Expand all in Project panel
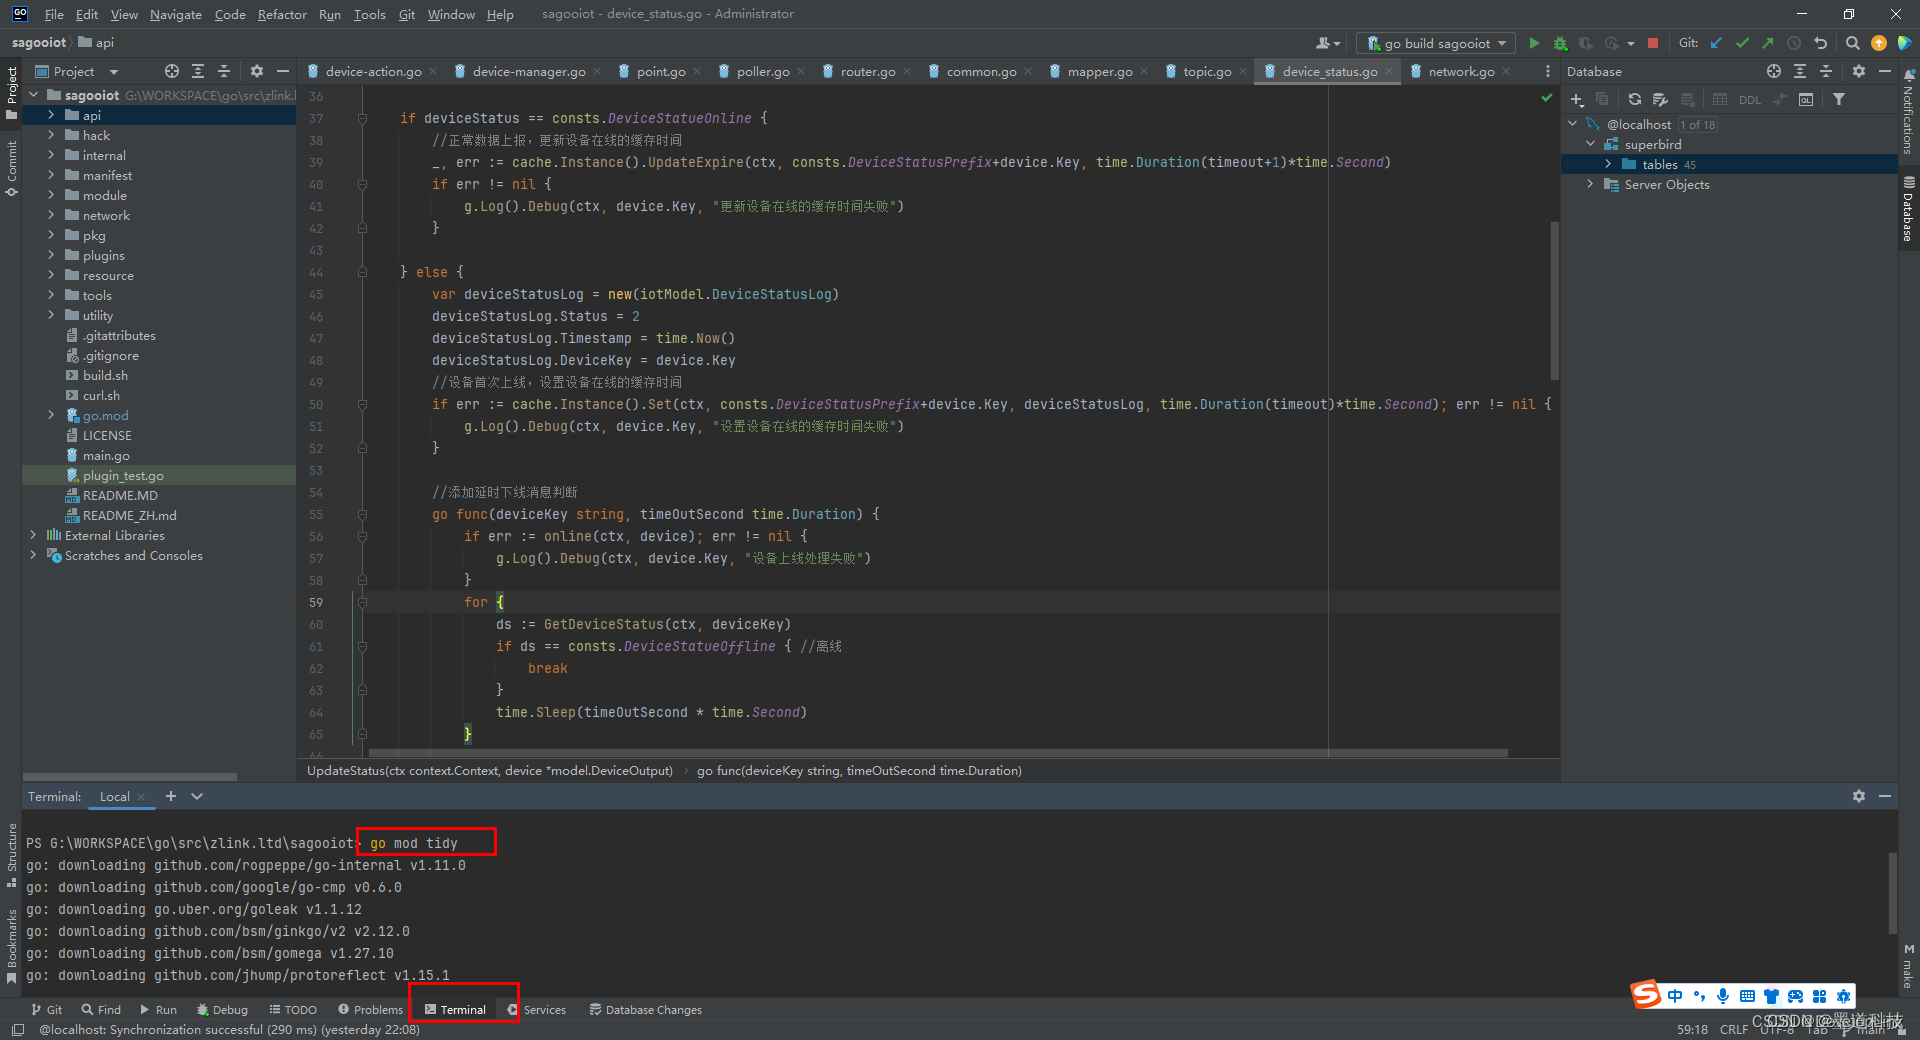The image size is (1920, 1040). point(198,71)
